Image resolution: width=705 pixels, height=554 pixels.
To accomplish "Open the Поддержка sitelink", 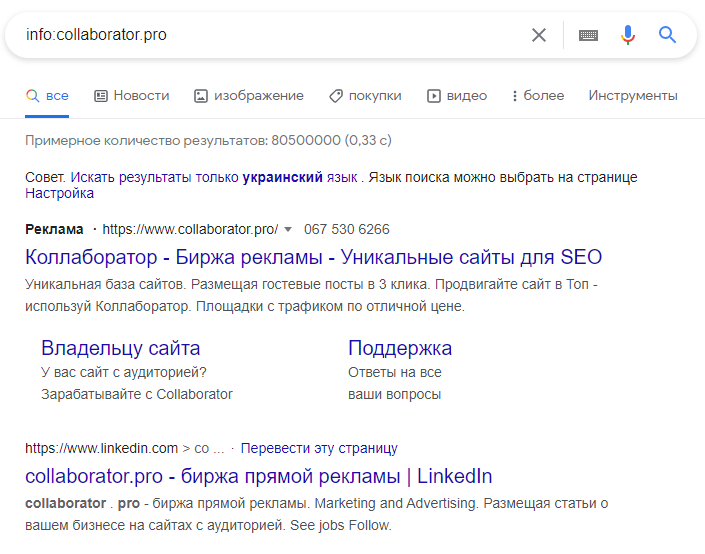I will click(399, 348).
